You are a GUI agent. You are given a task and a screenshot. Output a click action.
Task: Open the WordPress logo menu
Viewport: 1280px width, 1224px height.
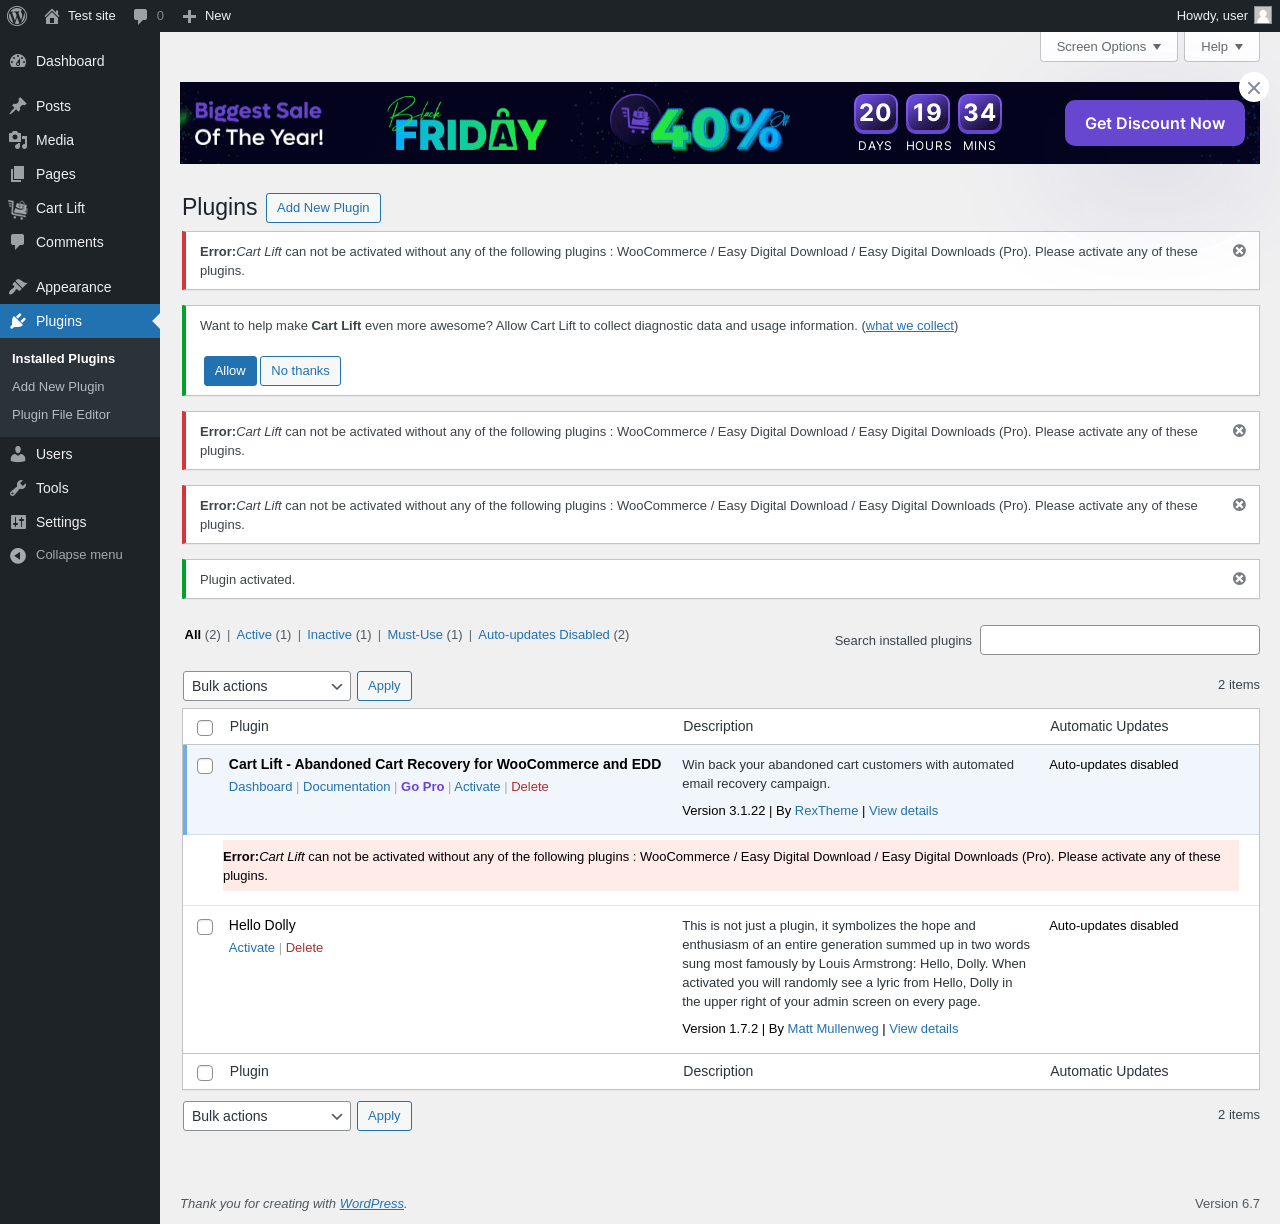[17, 16]
